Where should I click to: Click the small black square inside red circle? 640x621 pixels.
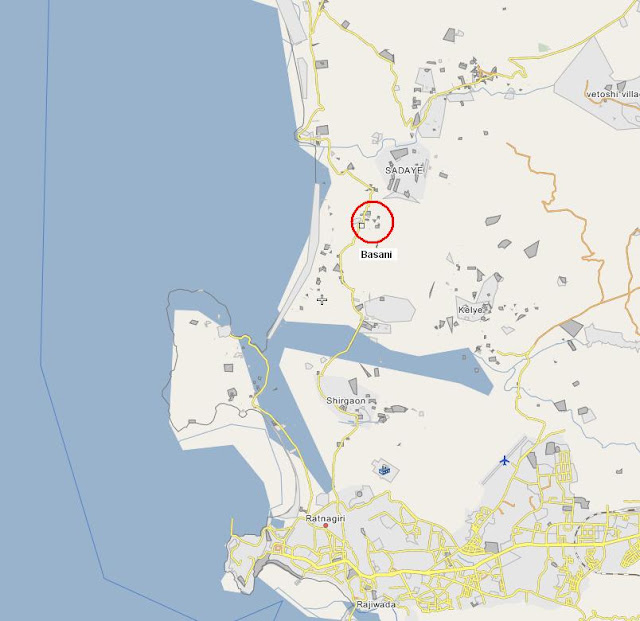[x=362, y=225]
